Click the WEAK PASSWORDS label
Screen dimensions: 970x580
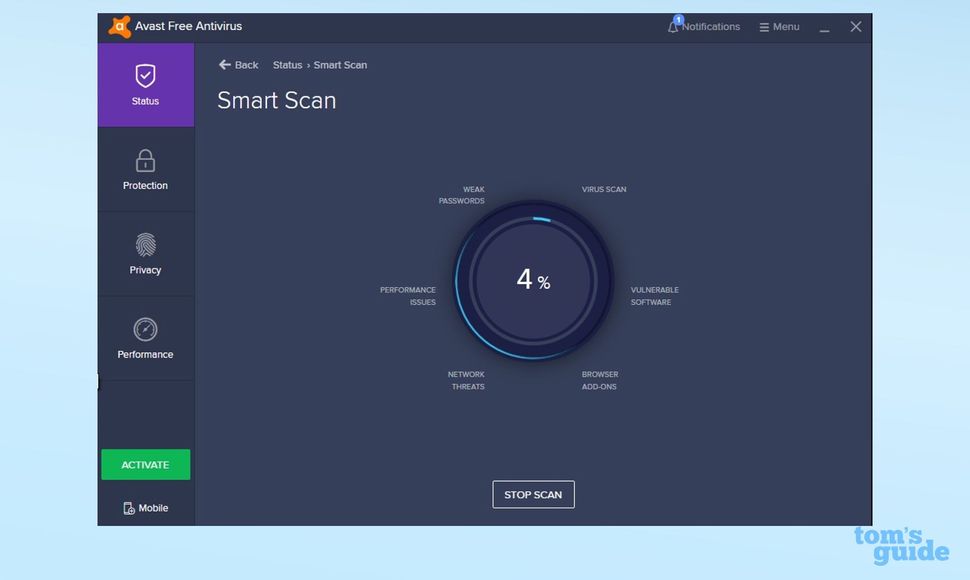(x=461, y=195)
